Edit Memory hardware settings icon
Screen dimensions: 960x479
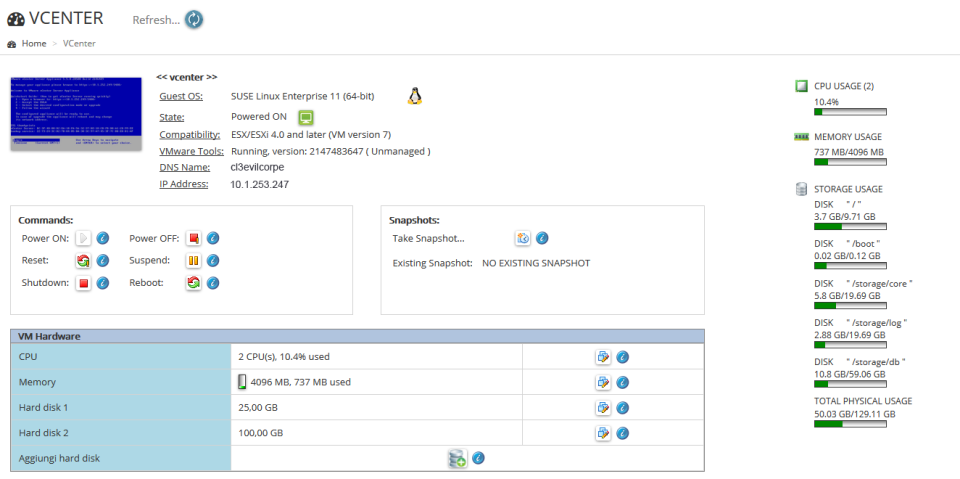click(x=603, y=382)
